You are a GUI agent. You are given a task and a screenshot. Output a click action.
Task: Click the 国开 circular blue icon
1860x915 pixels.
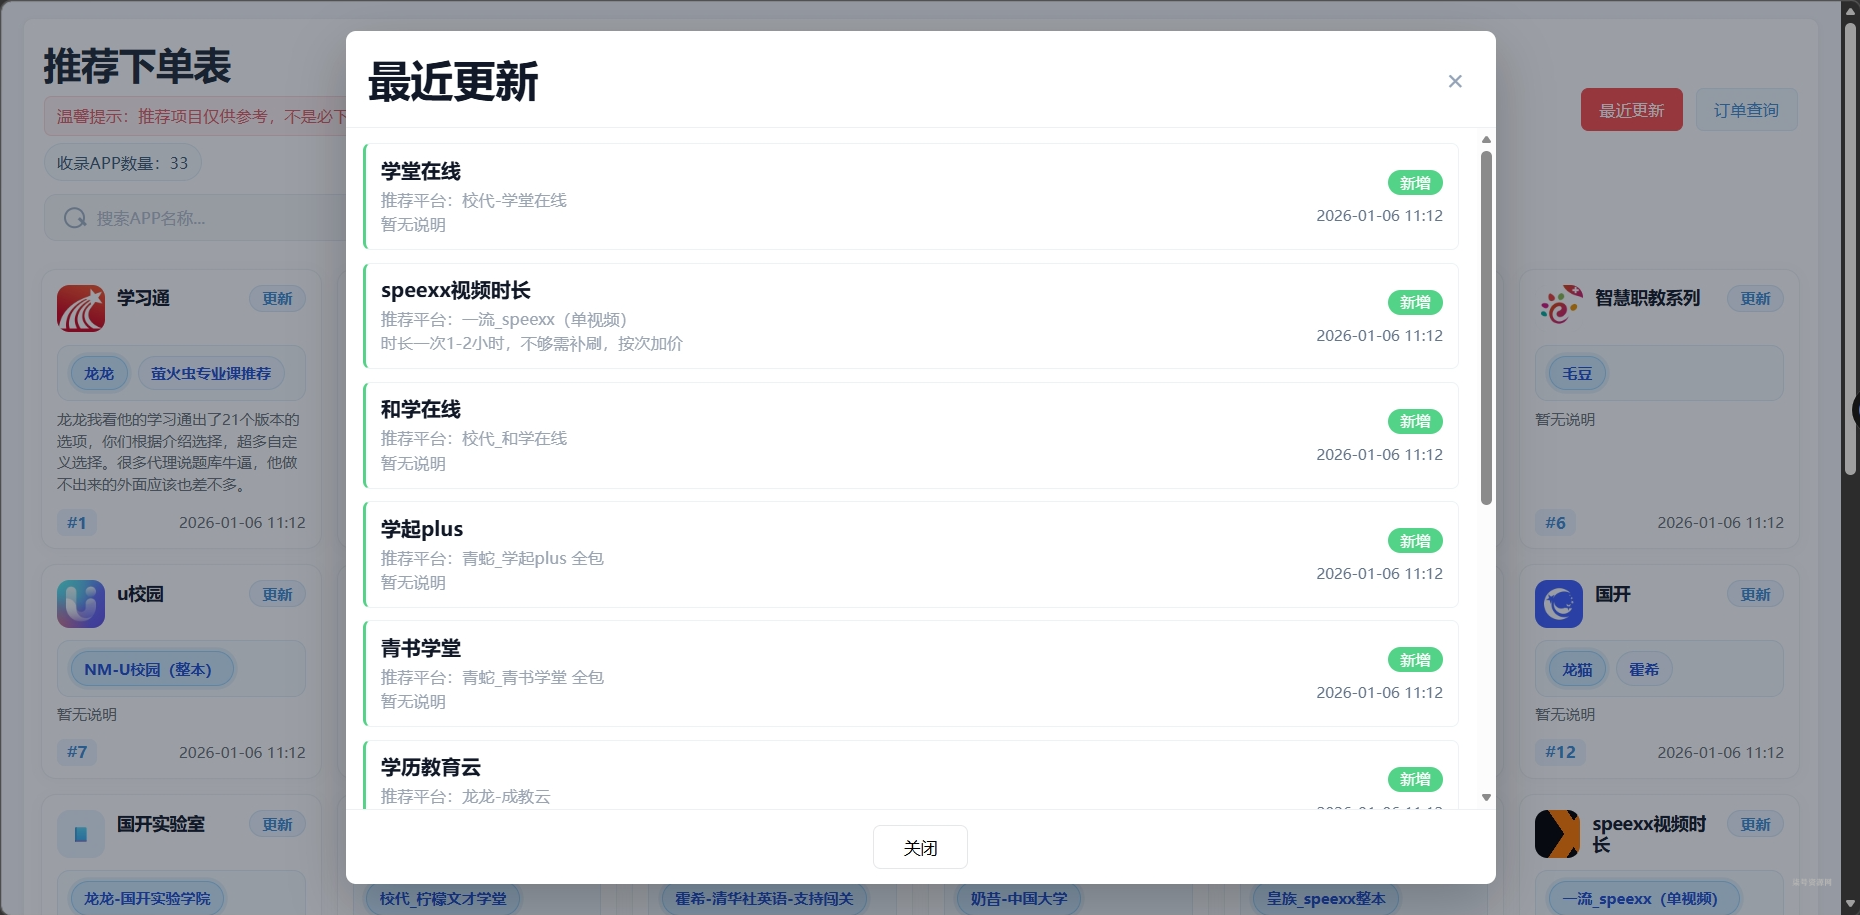(1558, 603)
